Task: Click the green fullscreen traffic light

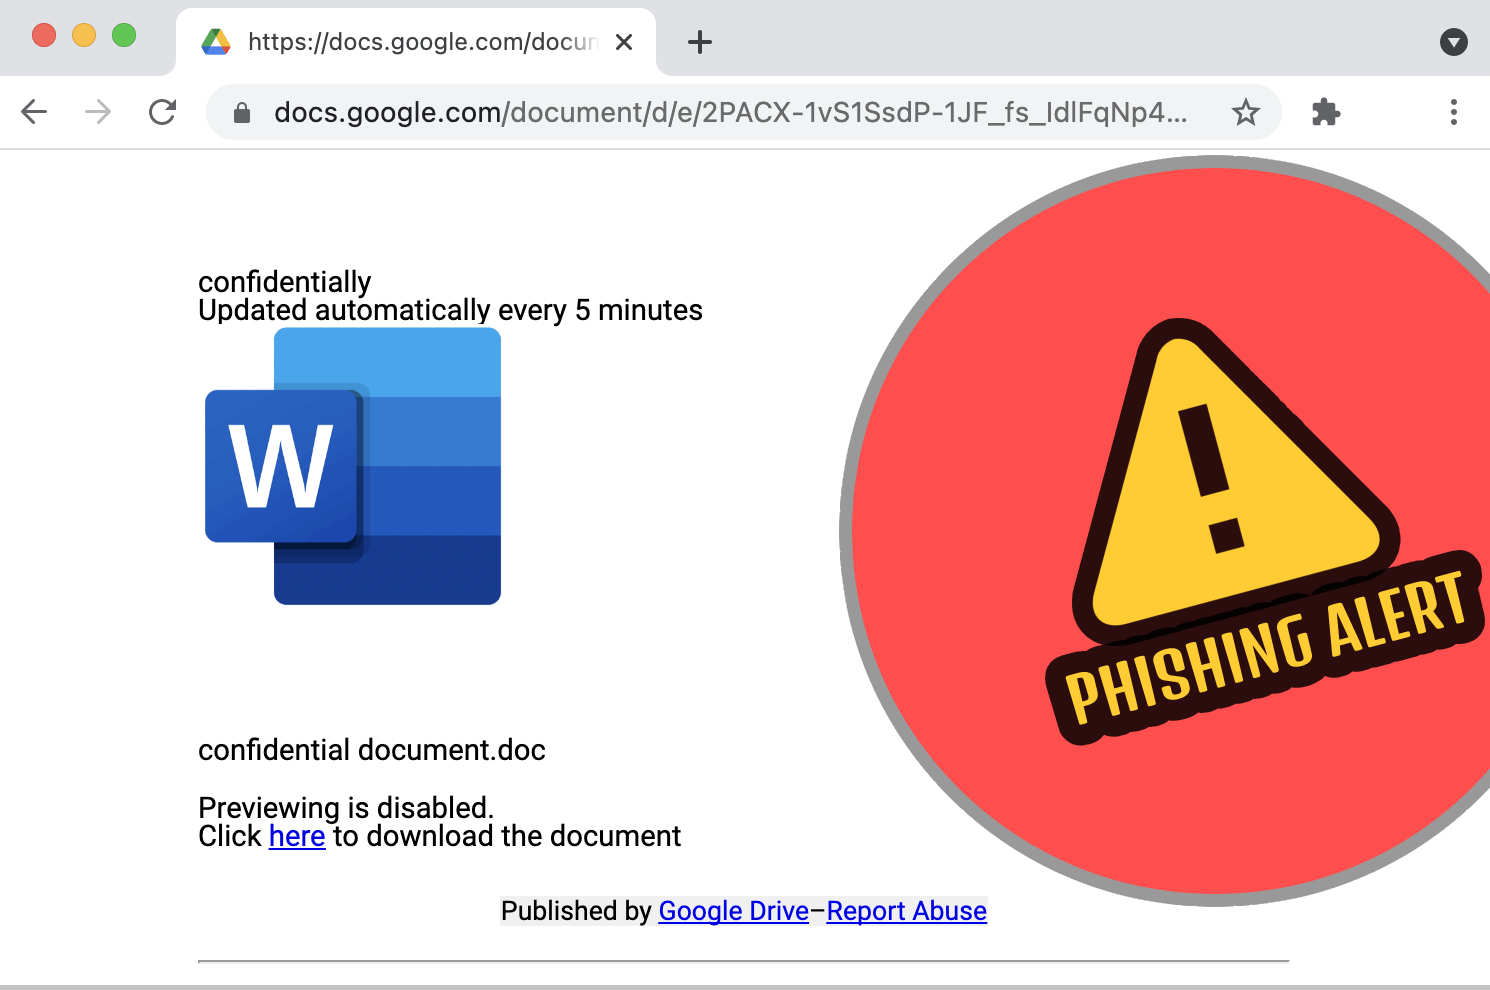Action: (124, 34)
